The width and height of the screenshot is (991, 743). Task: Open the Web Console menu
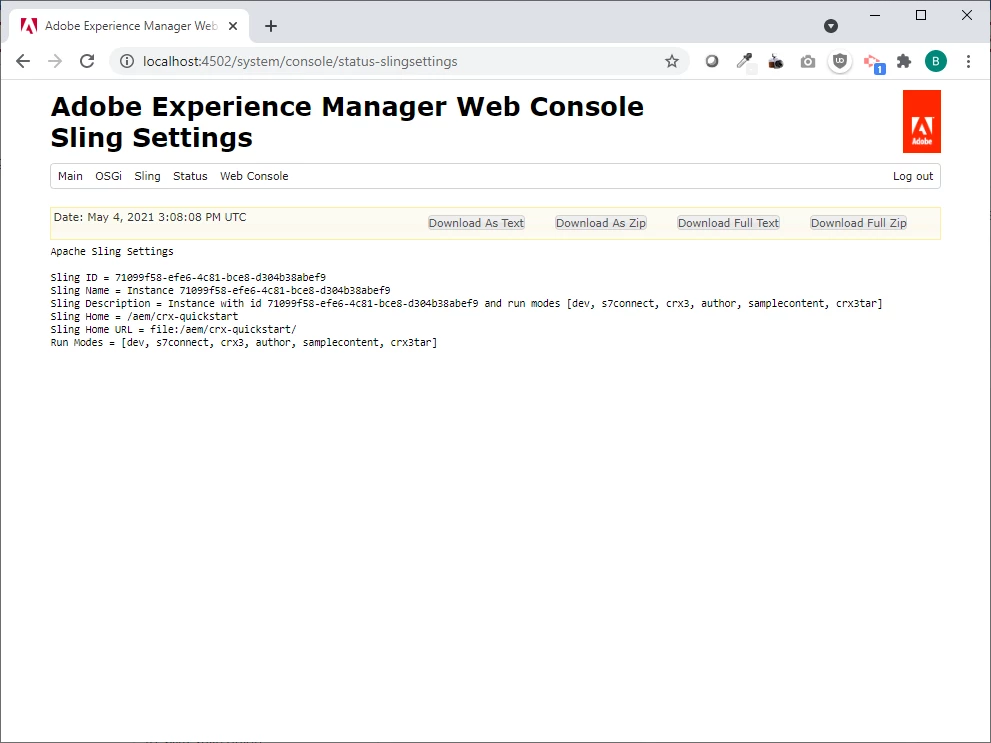pyautogui.click(x=254, y=176)
